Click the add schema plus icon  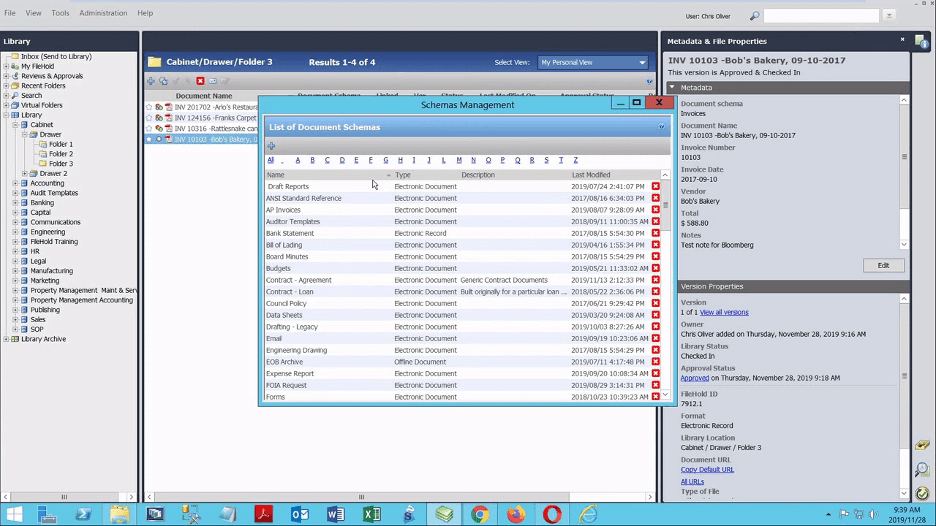[x=271, y=146]
